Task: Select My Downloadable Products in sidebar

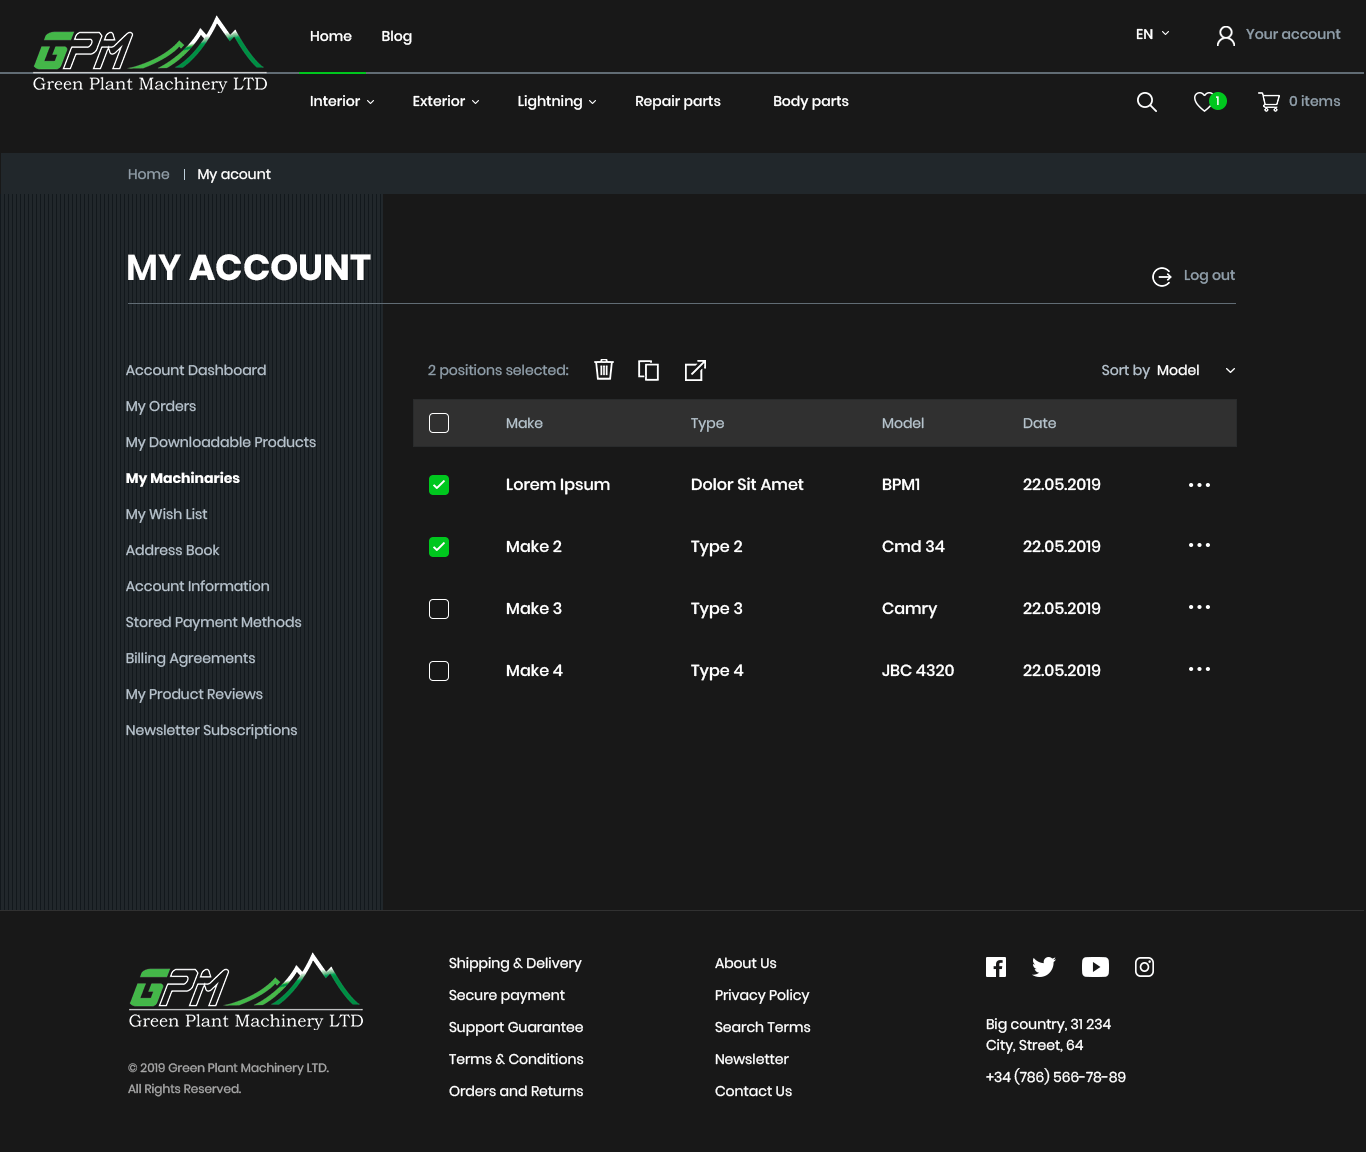Action: pyautogui.click(x=221, y=442)
